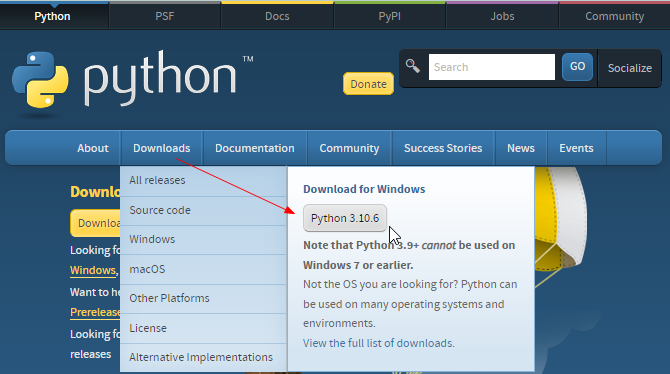Open the PyPI top tab
The image size is (670, 374).
click(x=389, y=16)
